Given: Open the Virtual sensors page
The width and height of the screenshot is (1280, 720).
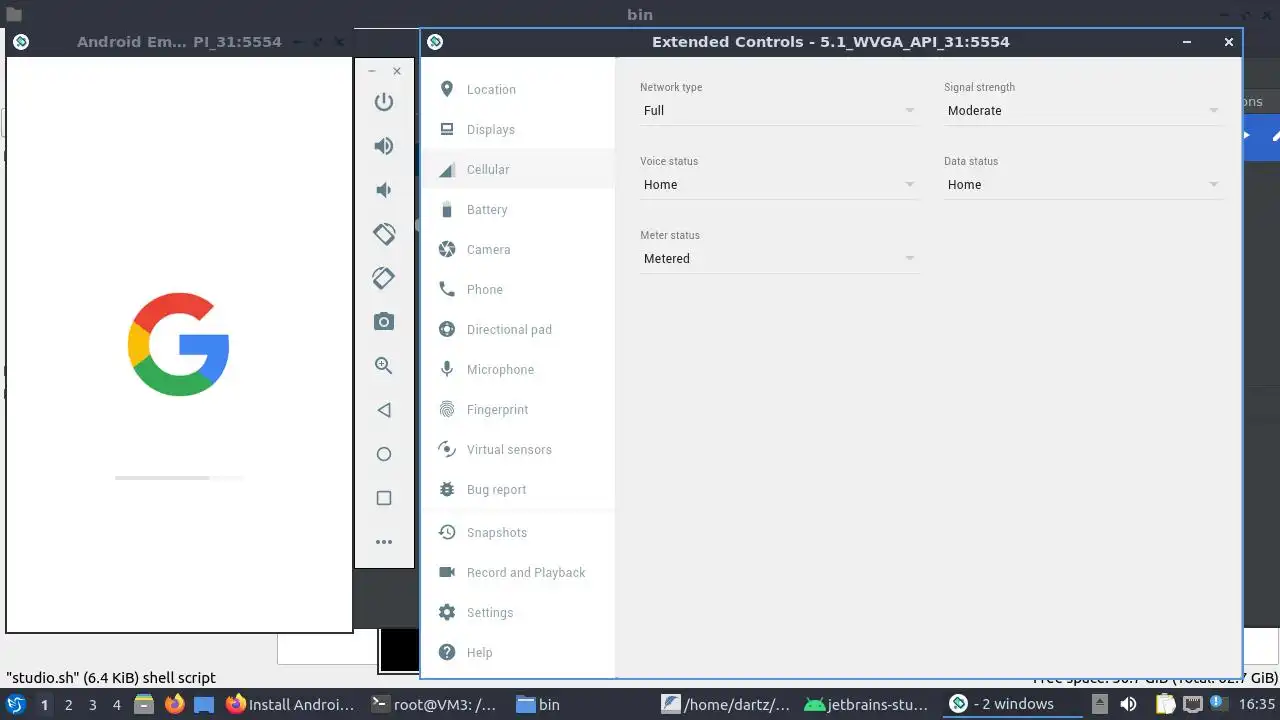Looking at the screenshot, I should [518, 449].
